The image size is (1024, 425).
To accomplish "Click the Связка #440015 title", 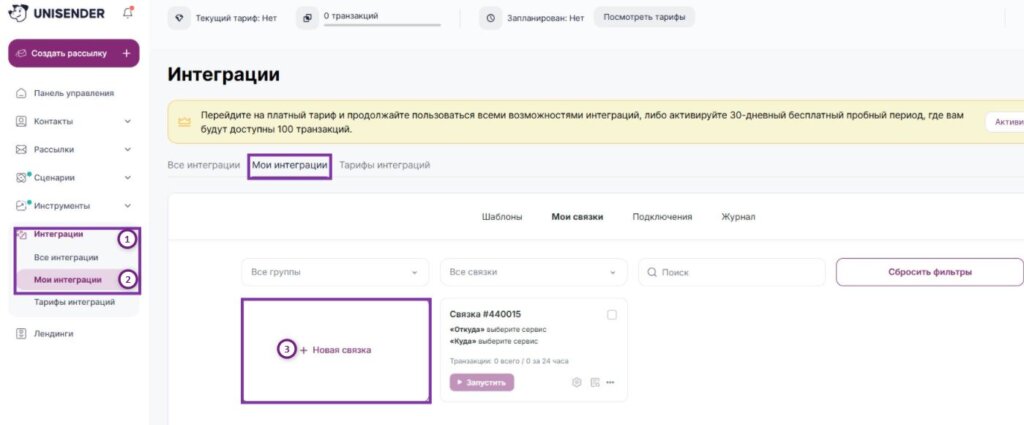I will 485,315.
